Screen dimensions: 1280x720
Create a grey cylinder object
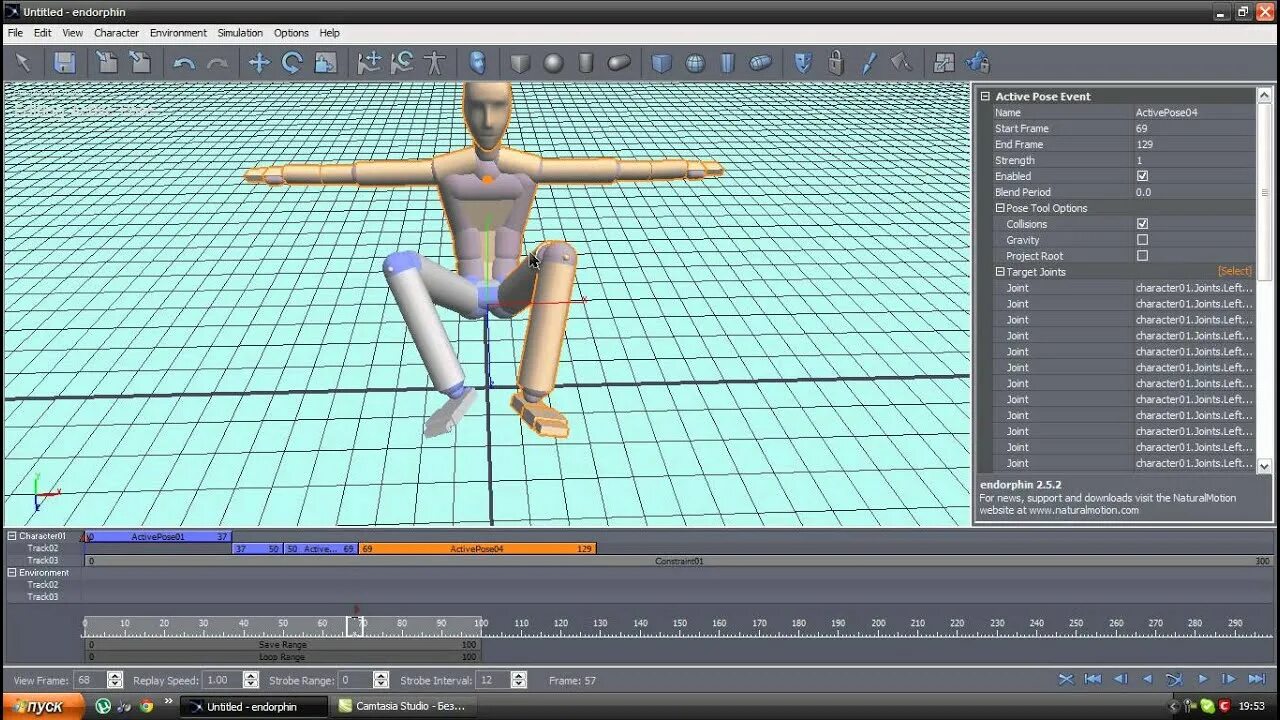coord(586,63)
